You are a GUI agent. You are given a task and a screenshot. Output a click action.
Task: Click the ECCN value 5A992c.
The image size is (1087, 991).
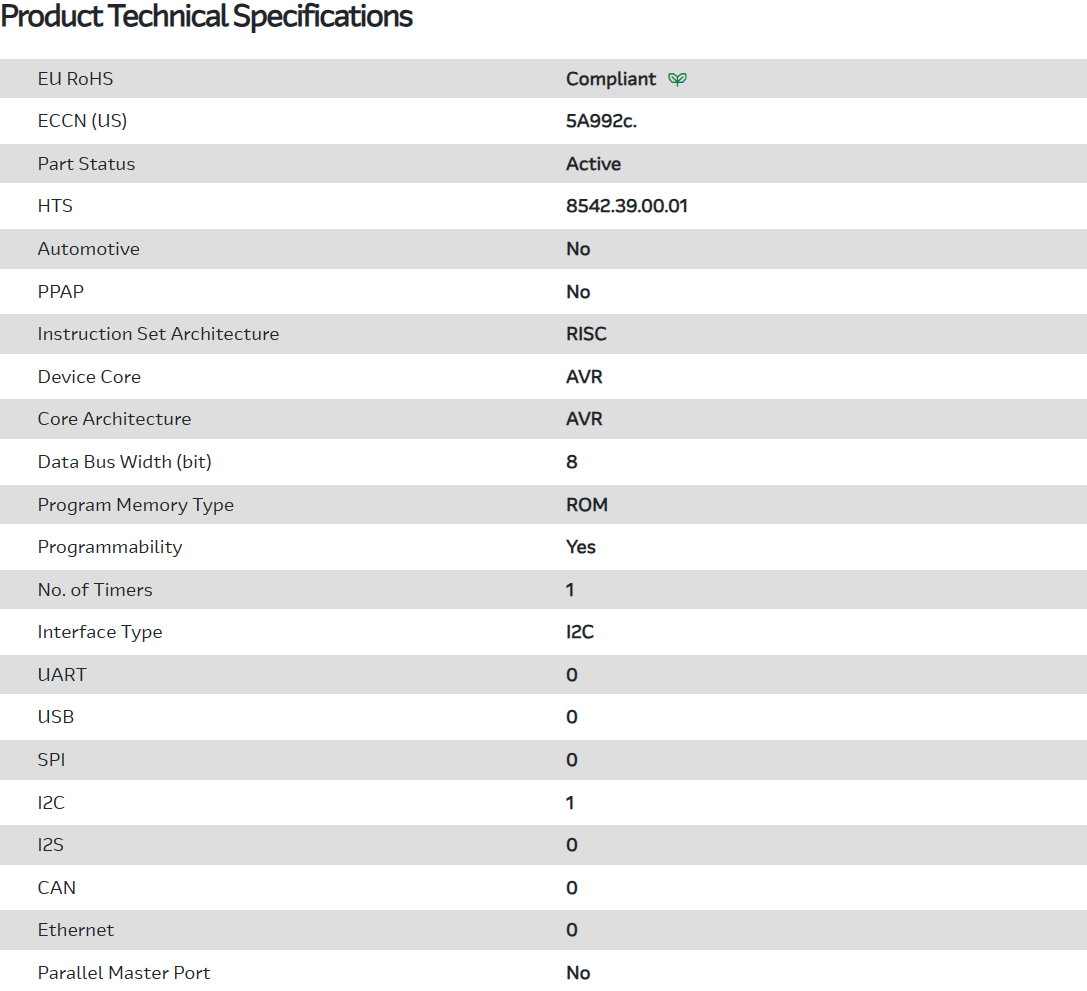601,121
